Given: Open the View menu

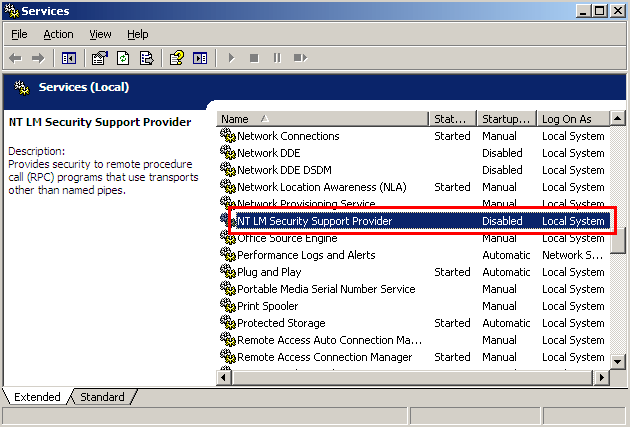Looking at the screenshot, I should pyautogui.click(x=100, y=34).
